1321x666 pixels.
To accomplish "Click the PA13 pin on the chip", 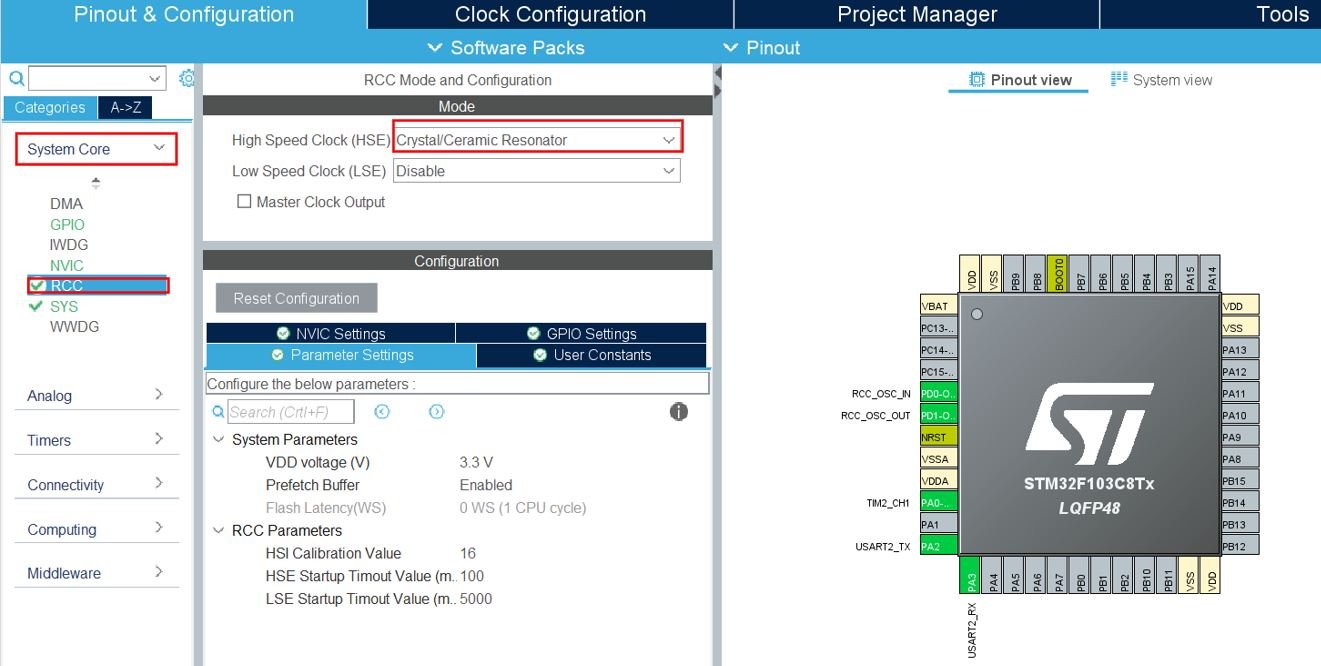I will (x=1240, y=350).
